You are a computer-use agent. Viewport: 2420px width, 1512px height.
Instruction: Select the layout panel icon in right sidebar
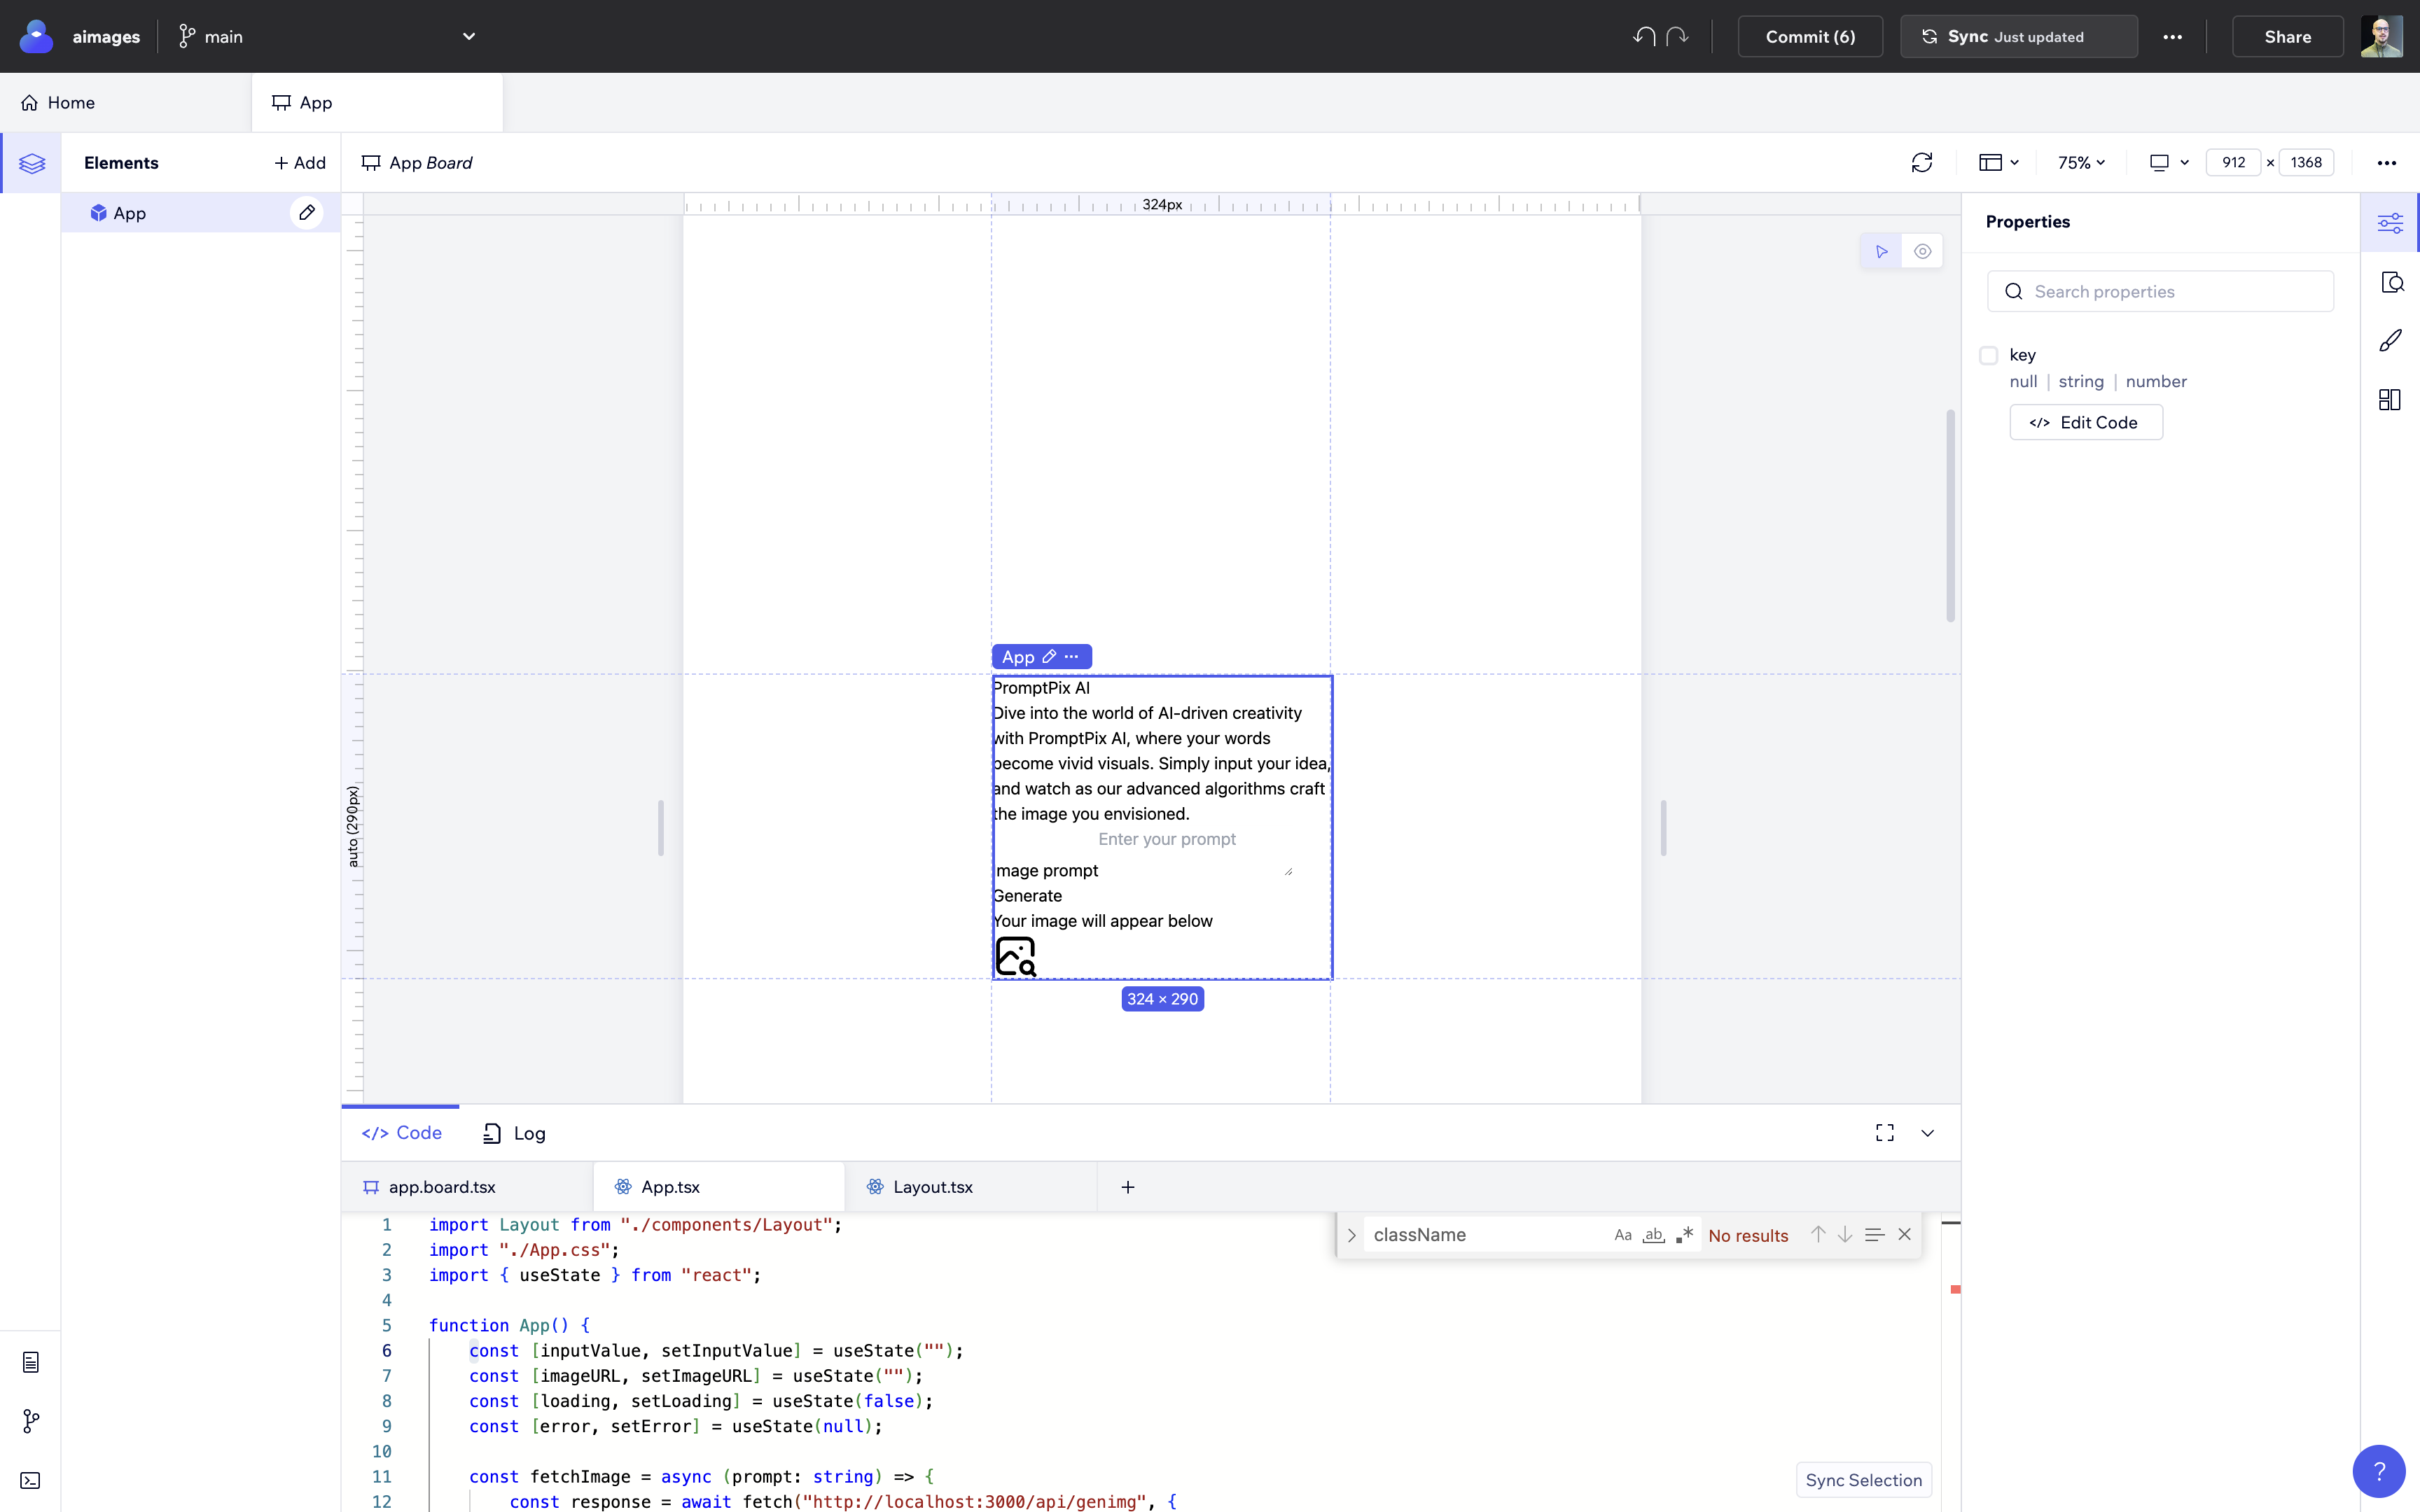(x=2390, y=399)
